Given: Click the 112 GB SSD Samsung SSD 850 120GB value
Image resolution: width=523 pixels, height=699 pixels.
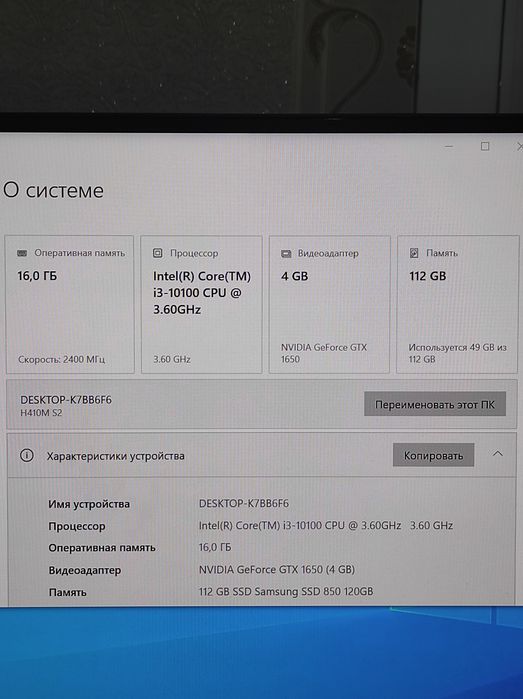Looking at the screenshot, I should coord(286,592).
